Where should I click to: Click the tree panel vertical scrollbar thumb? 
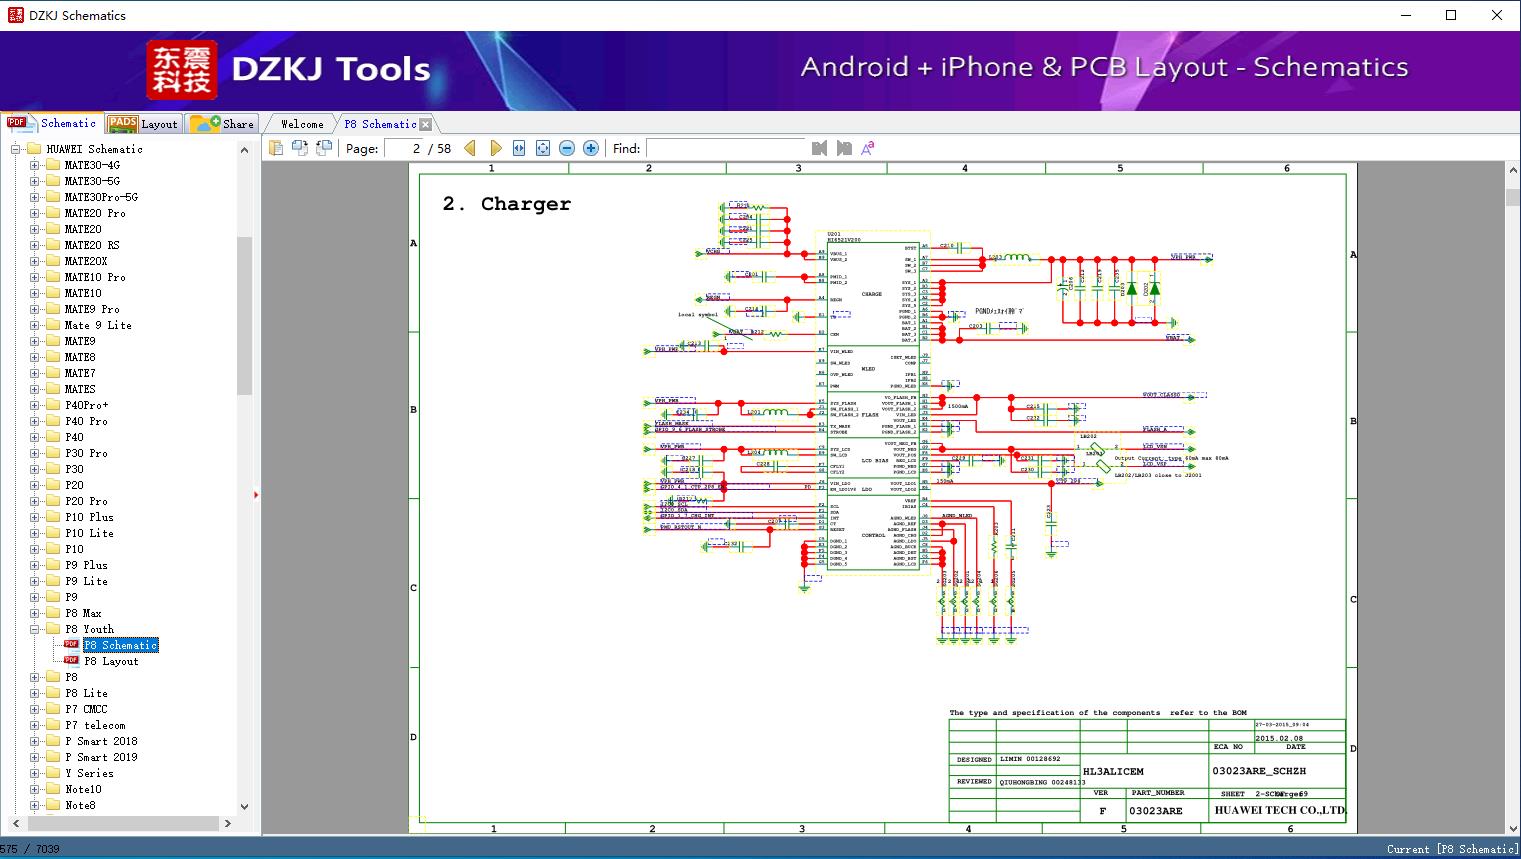(x=244, y=316)
